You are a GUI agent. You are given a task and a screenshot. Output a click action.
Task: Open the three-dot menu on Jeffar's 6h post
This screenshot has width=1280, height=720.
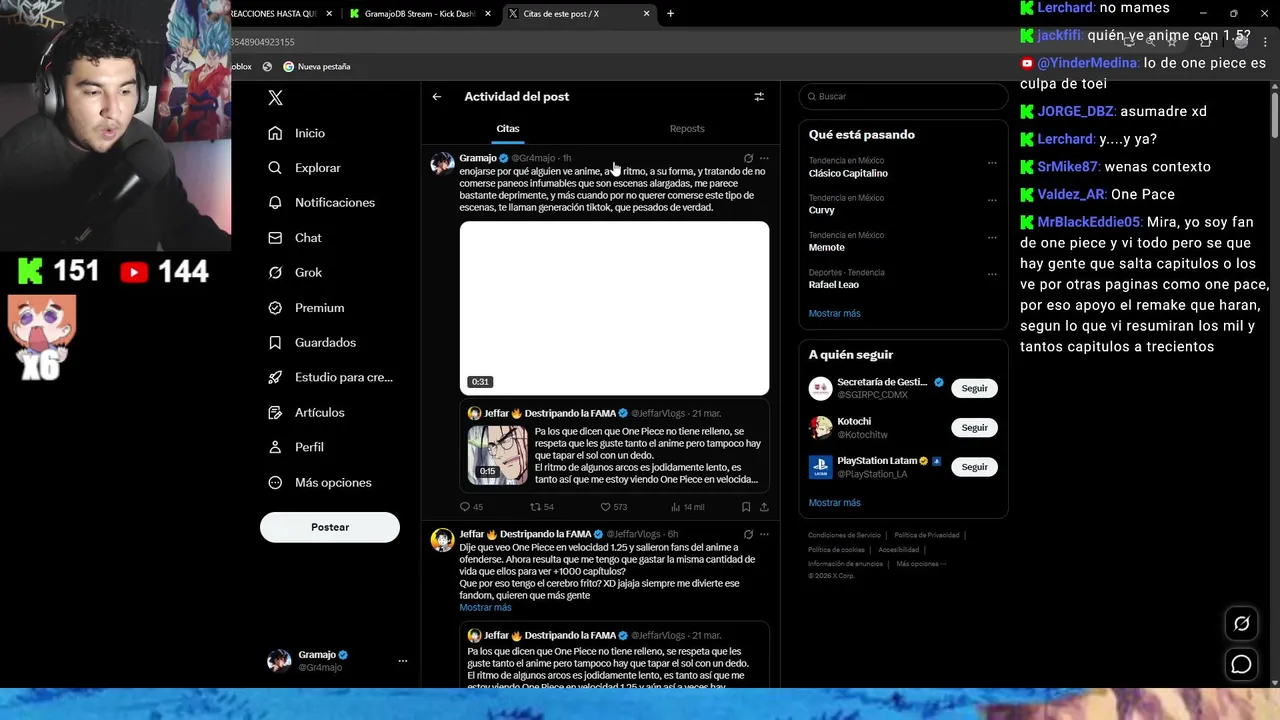pos(764,534)
